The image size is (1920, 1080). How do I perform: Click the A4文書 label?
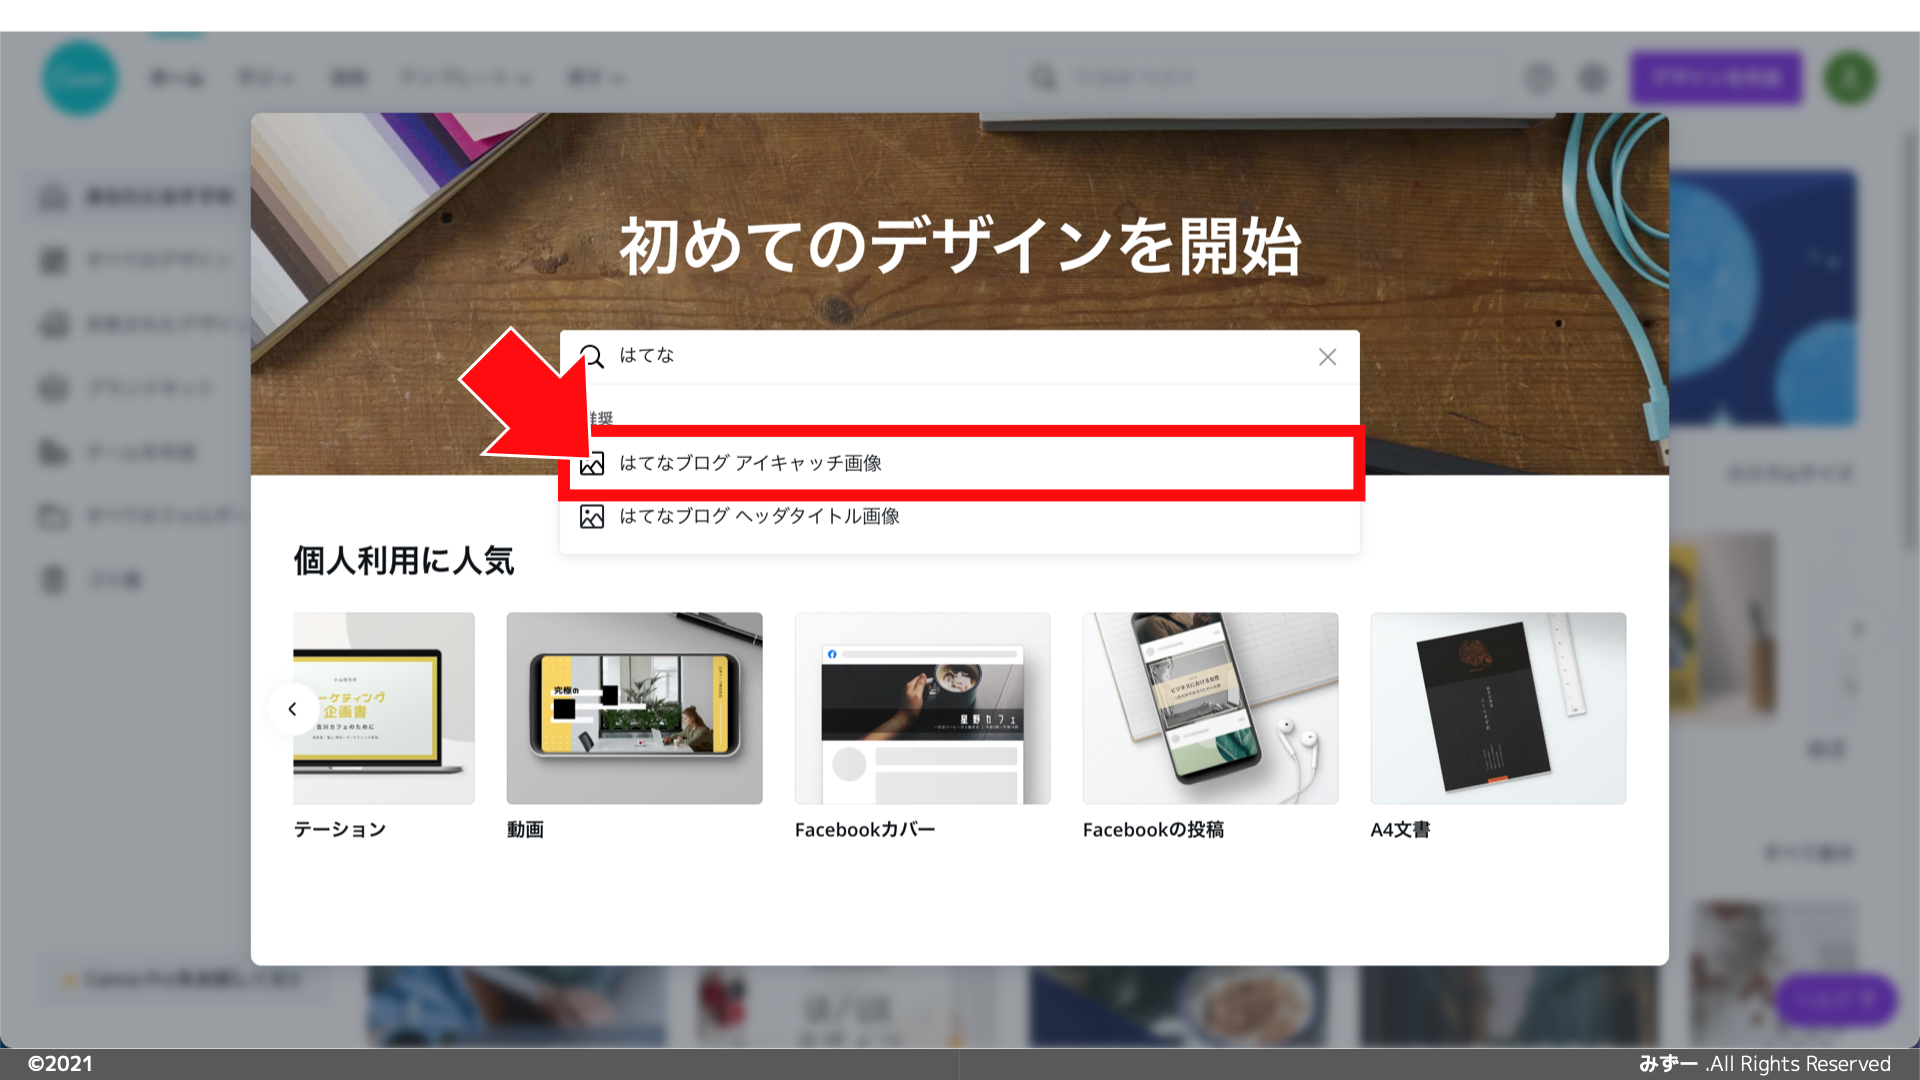[x=1400, y=829]
